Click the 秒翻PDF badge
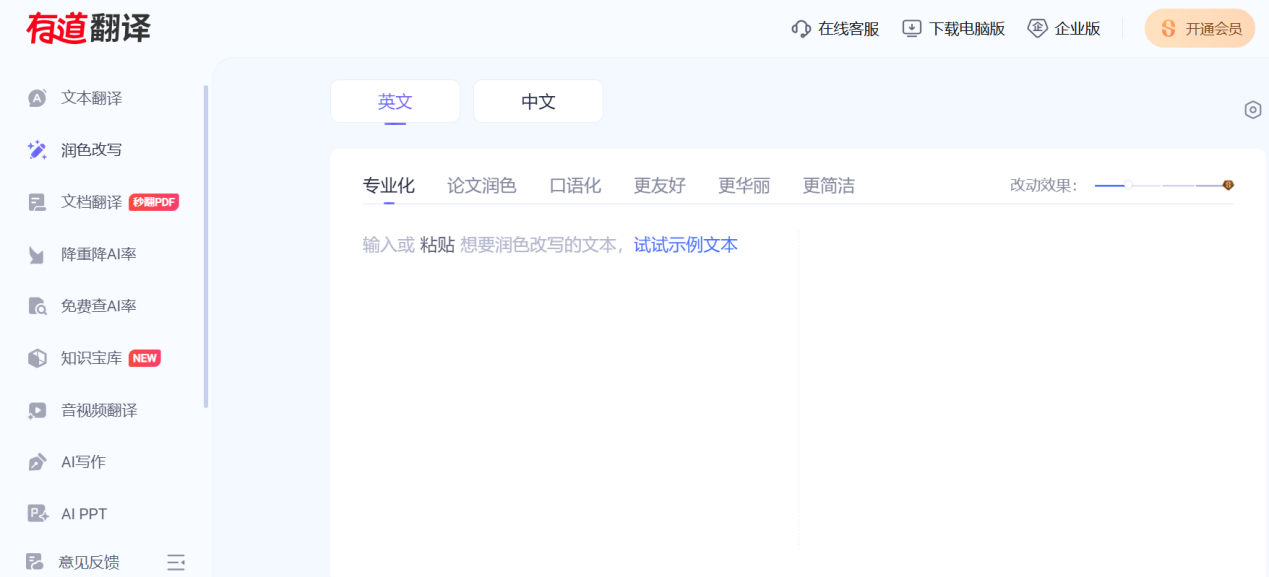 pyautogui.click(x=154, y=202)
